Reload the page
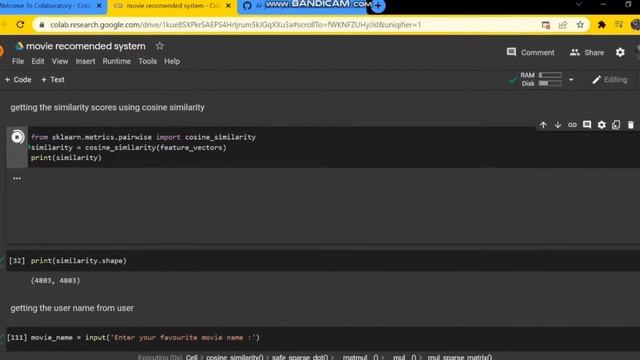Screen dimensions: 640x360 (x=20, y=24)
